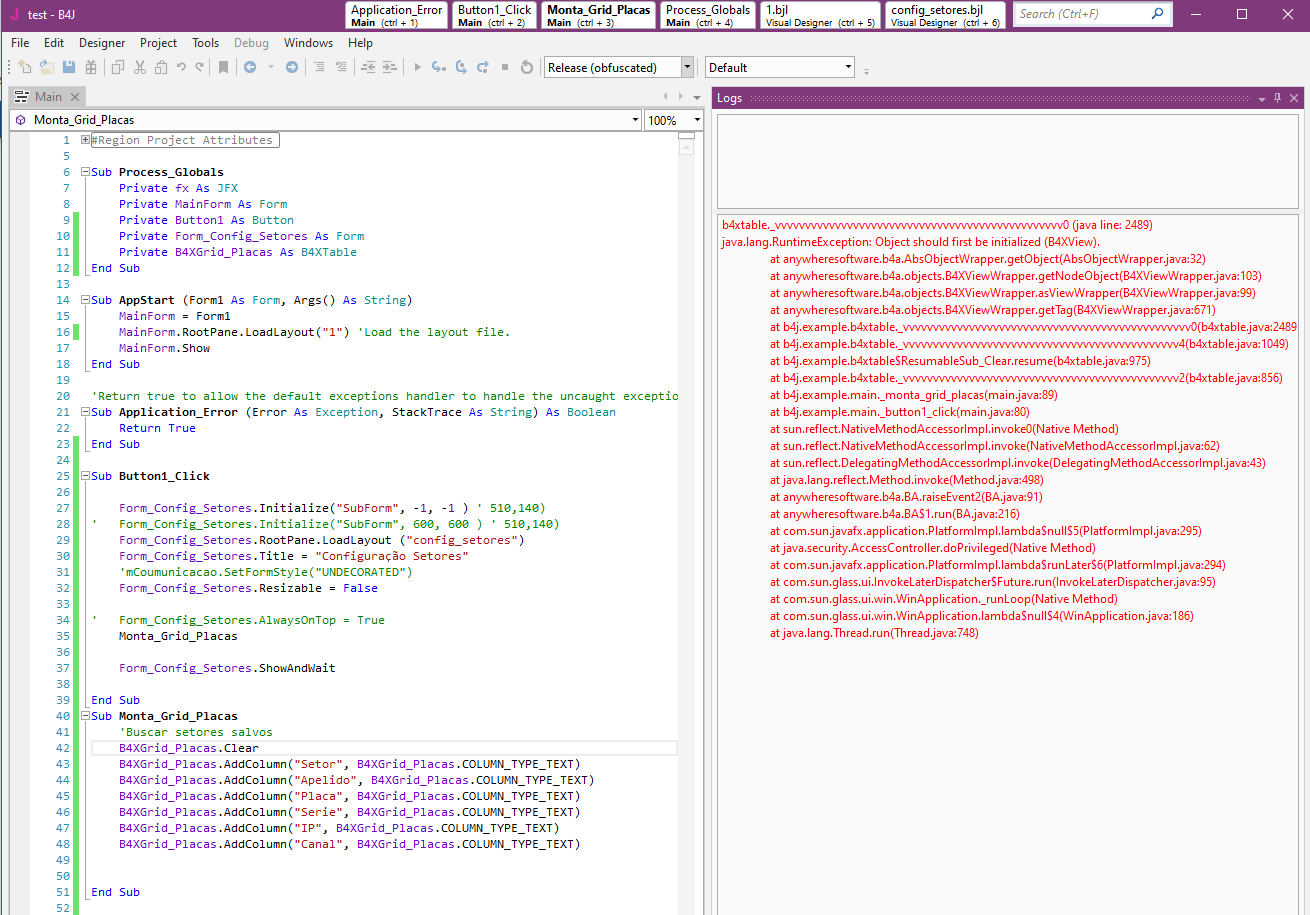Pin the Logs panel

click(1277, 97)
